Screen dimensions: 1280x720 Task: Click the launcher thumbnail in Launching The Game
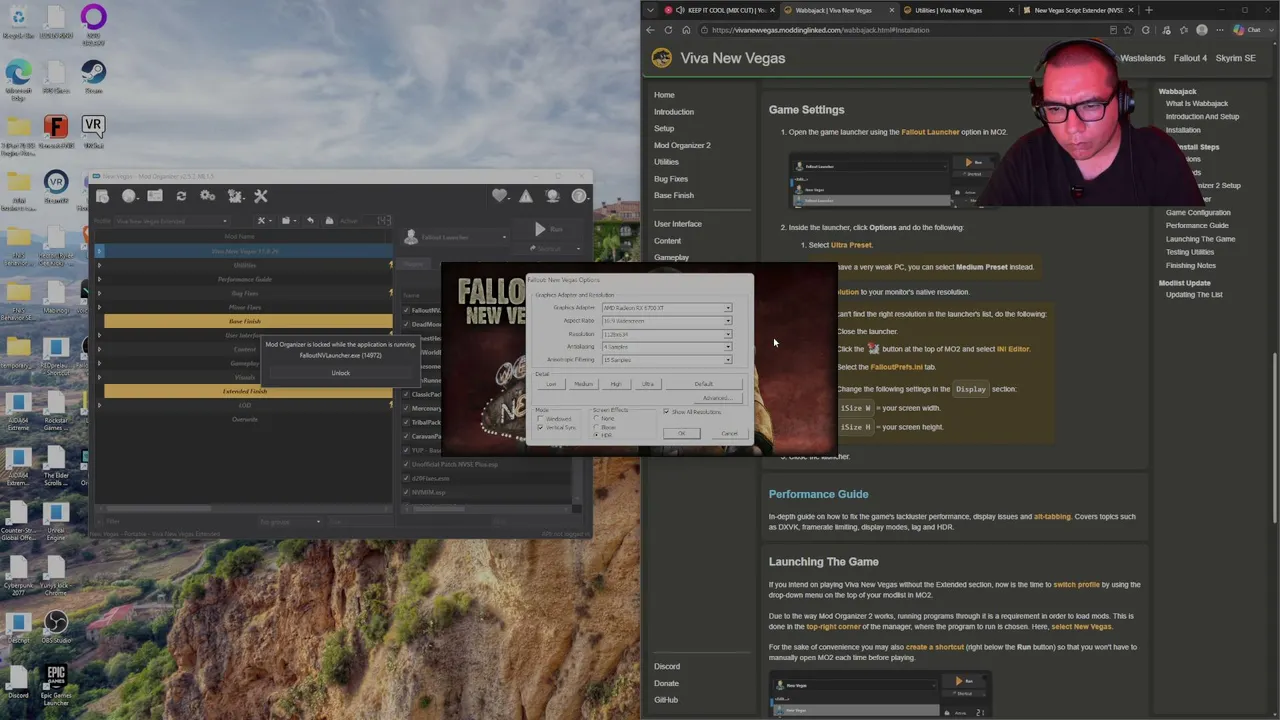coord(880,694)
